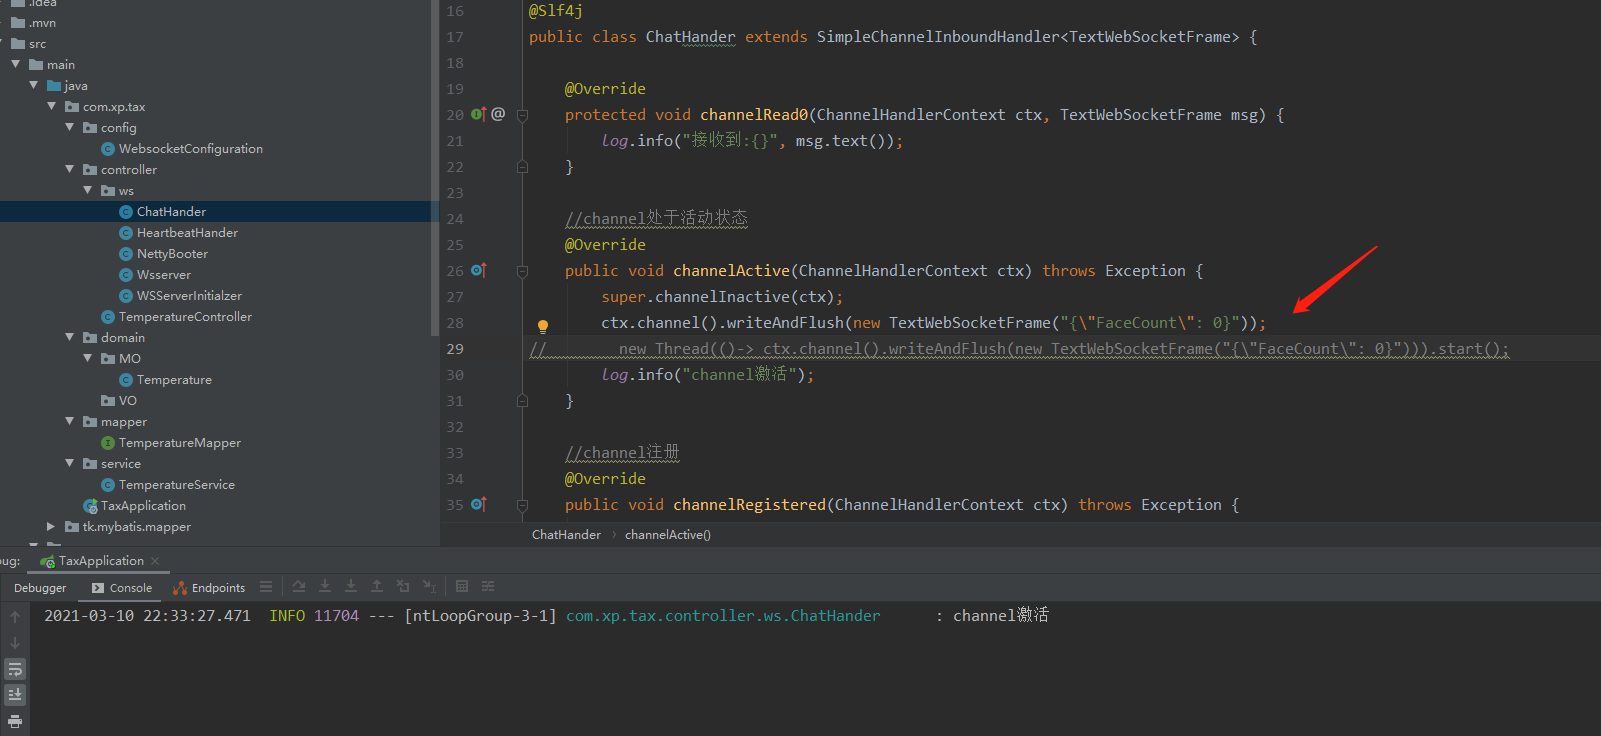Collapse the service package

pyautogui.click(x=70, y=463)
